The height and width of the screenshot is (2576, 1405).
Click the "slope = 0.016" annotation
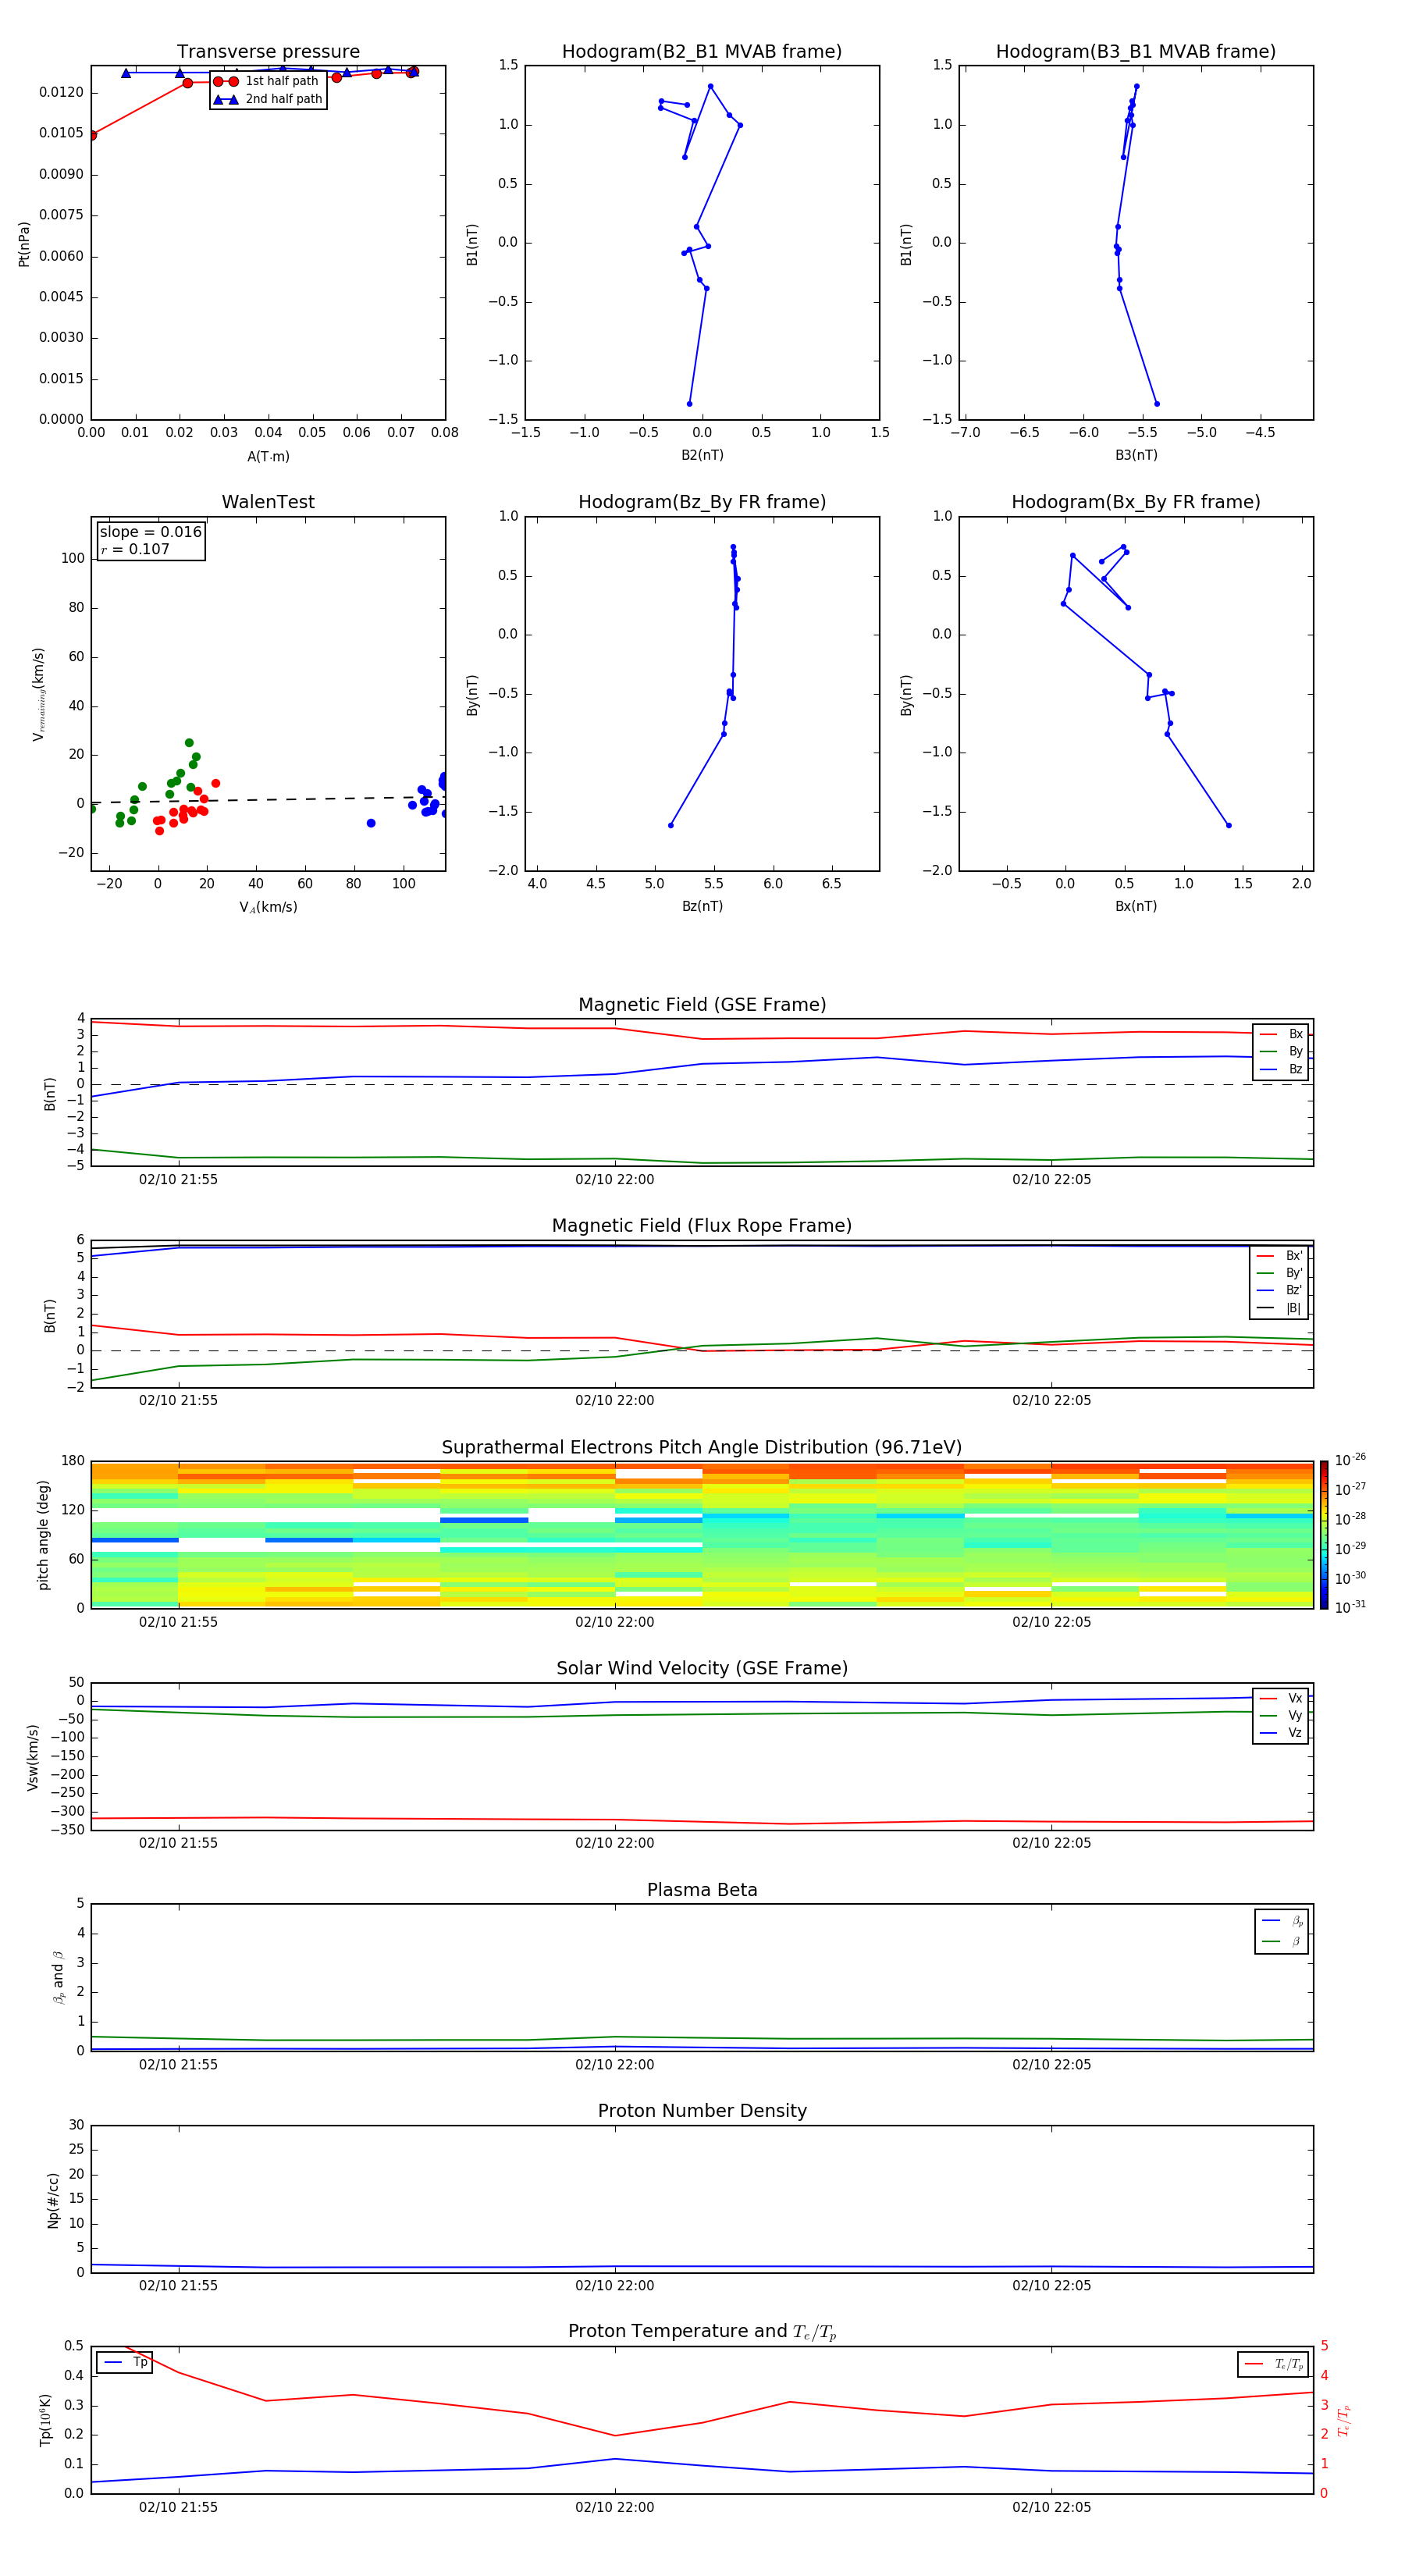click(151, 532)
